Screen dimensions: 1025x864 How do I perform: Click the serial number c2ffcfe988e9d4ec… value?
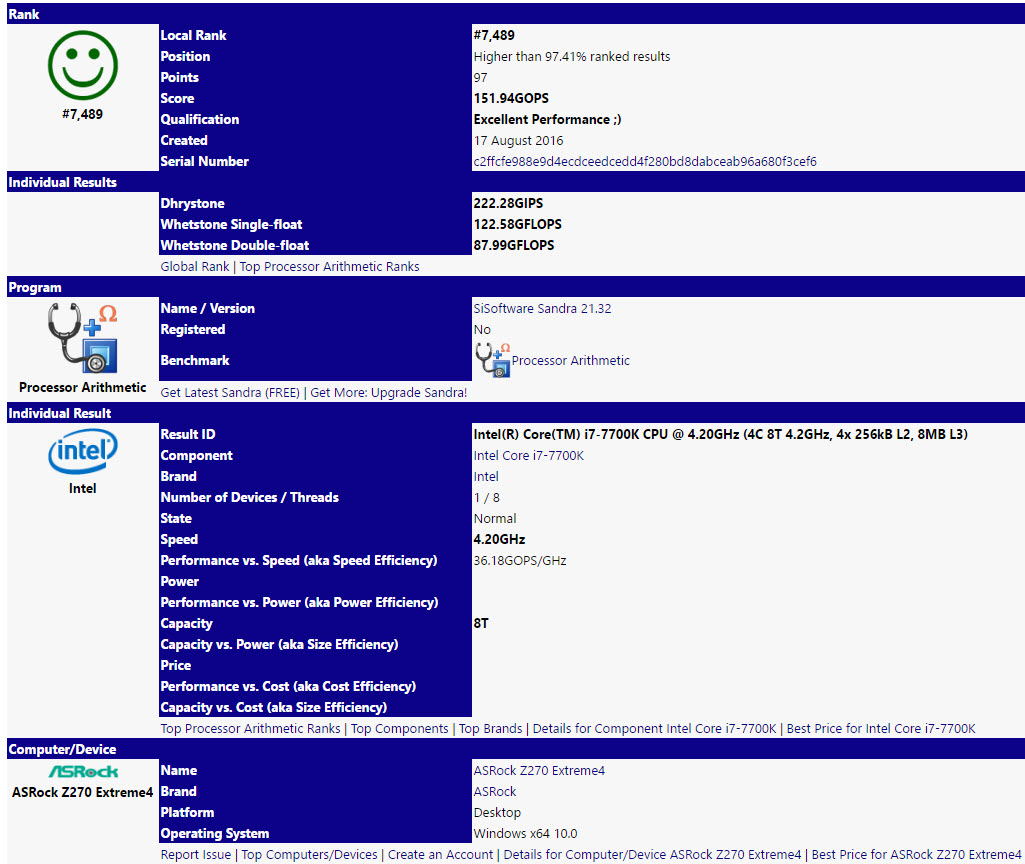(645, 161)
